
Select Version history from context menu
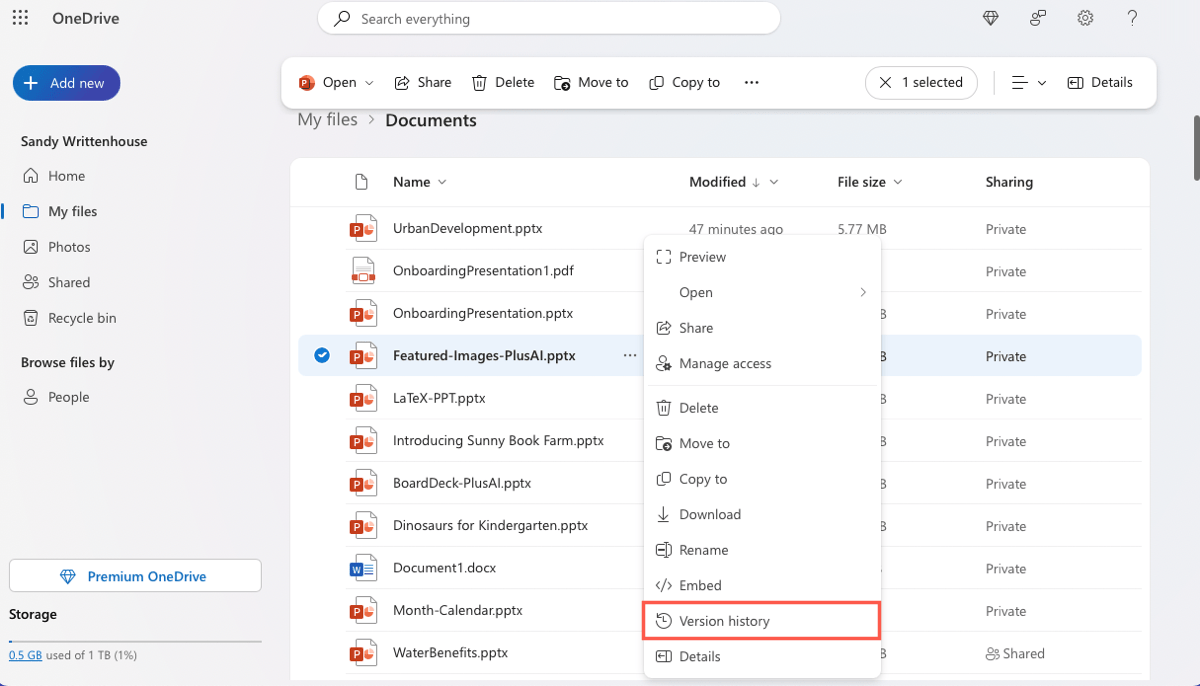click(x=724, y=621)
